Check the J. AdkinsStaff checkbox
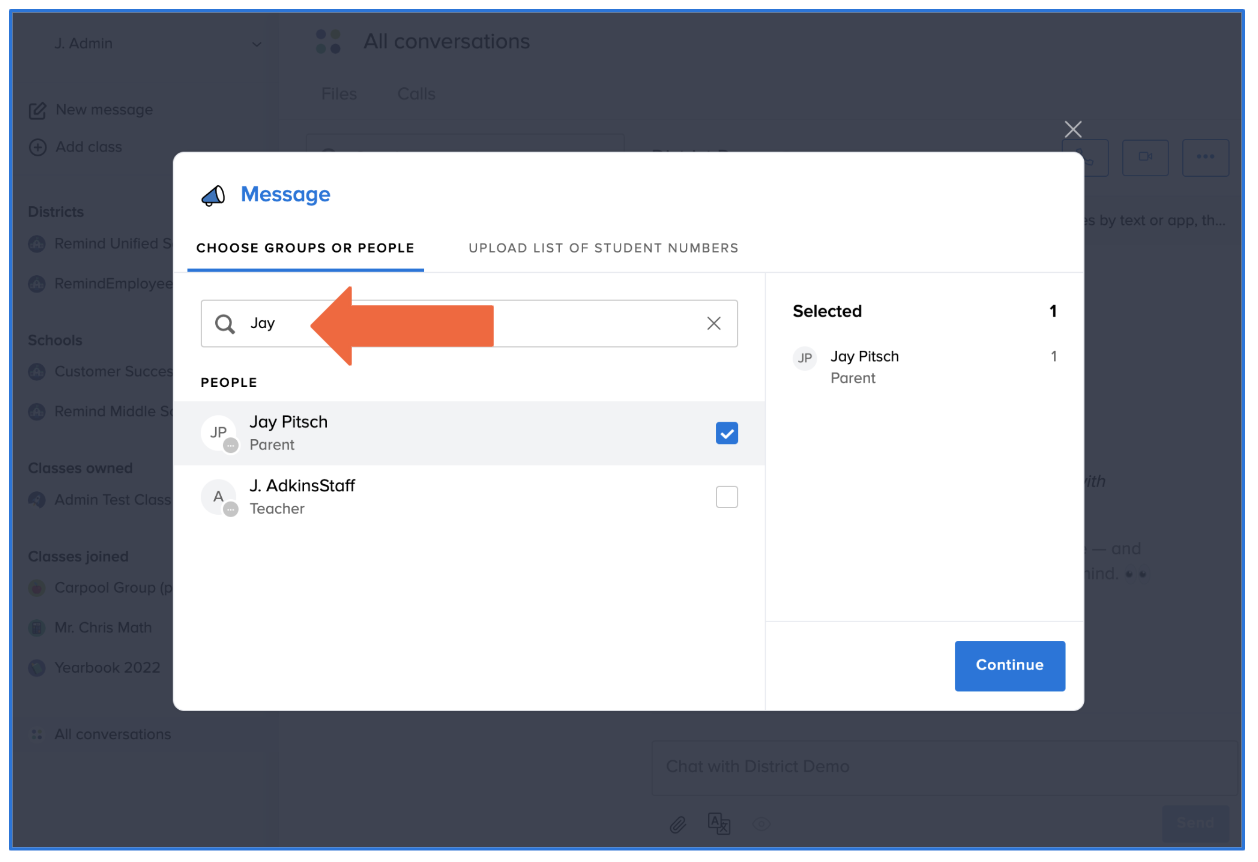This screenshot has width=1258, height=862. (x=727, y=497)
